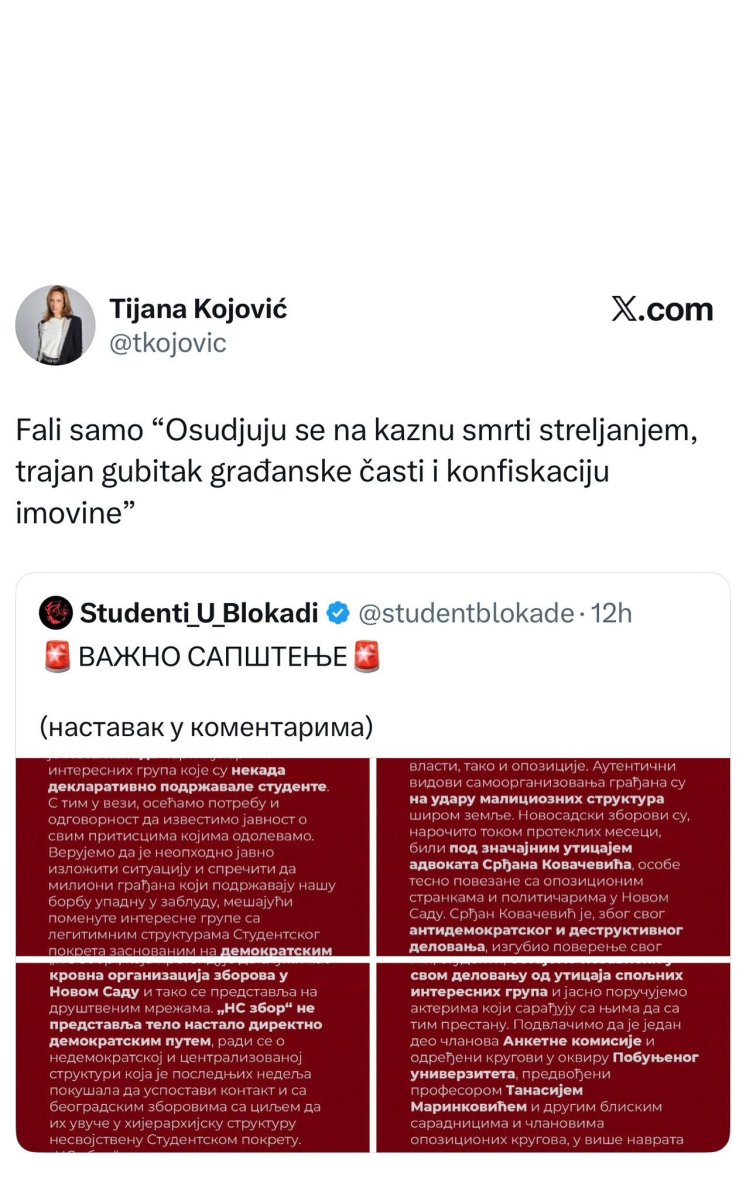Click the @tkojovic handle
This screenshot has width=746, height=1200.
click(168, 343)
